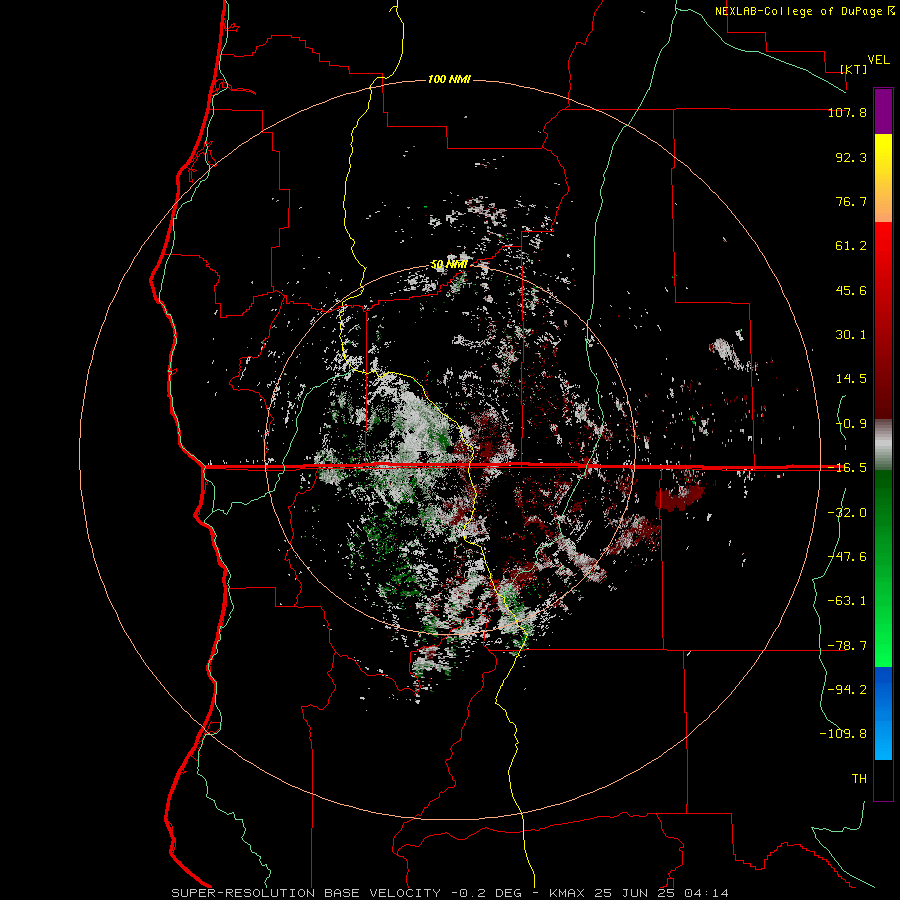900x900 pixels.
Task: Select the 76.7 velocity scale value
Action: point(851,201)
